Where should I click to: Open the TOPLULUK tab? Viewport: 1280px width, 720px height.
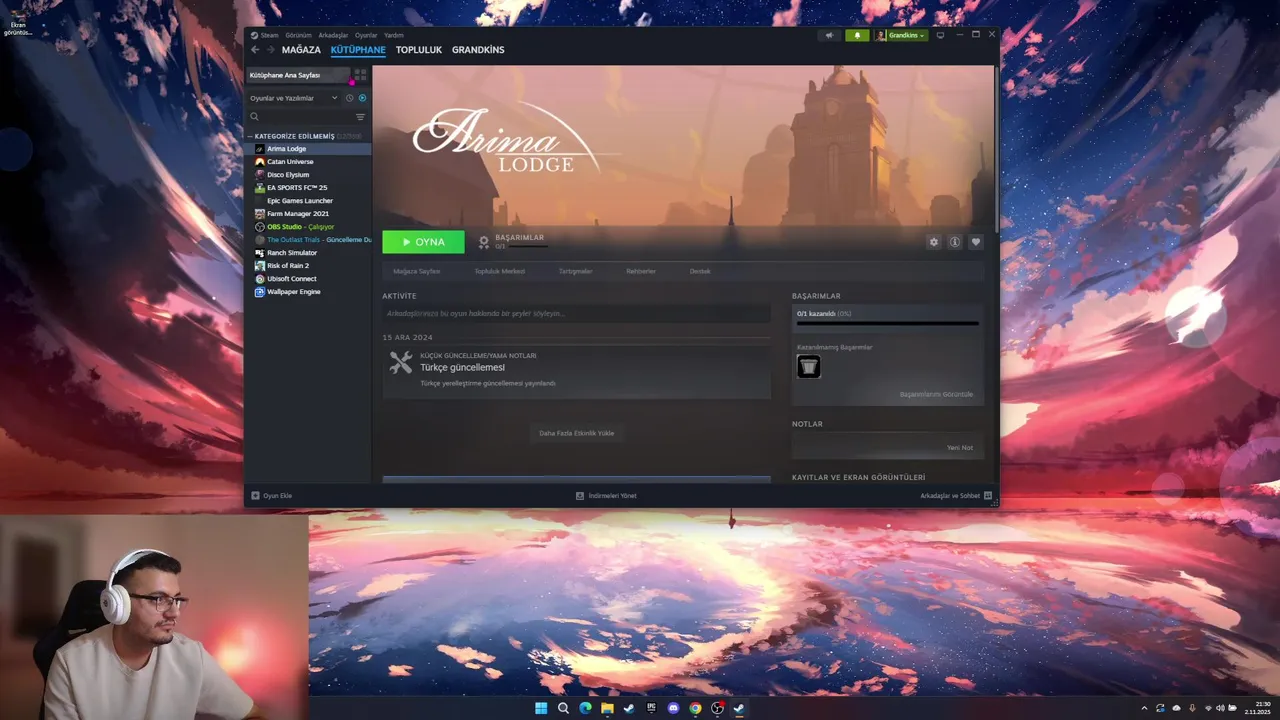[418, 50]
